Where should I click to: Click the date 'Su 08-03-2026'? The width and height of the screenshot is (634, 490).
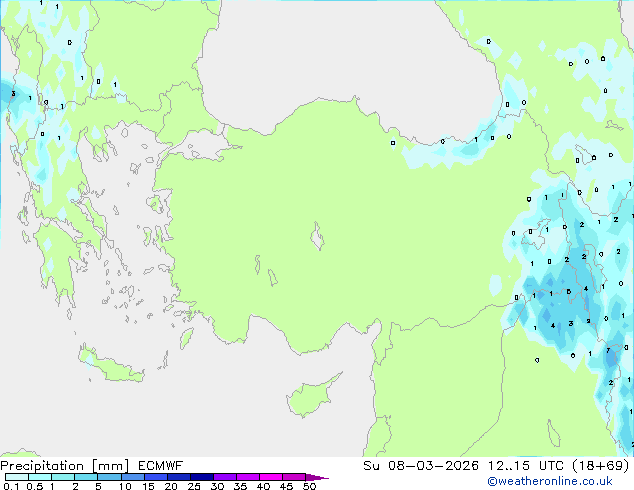tap(421, 466)
